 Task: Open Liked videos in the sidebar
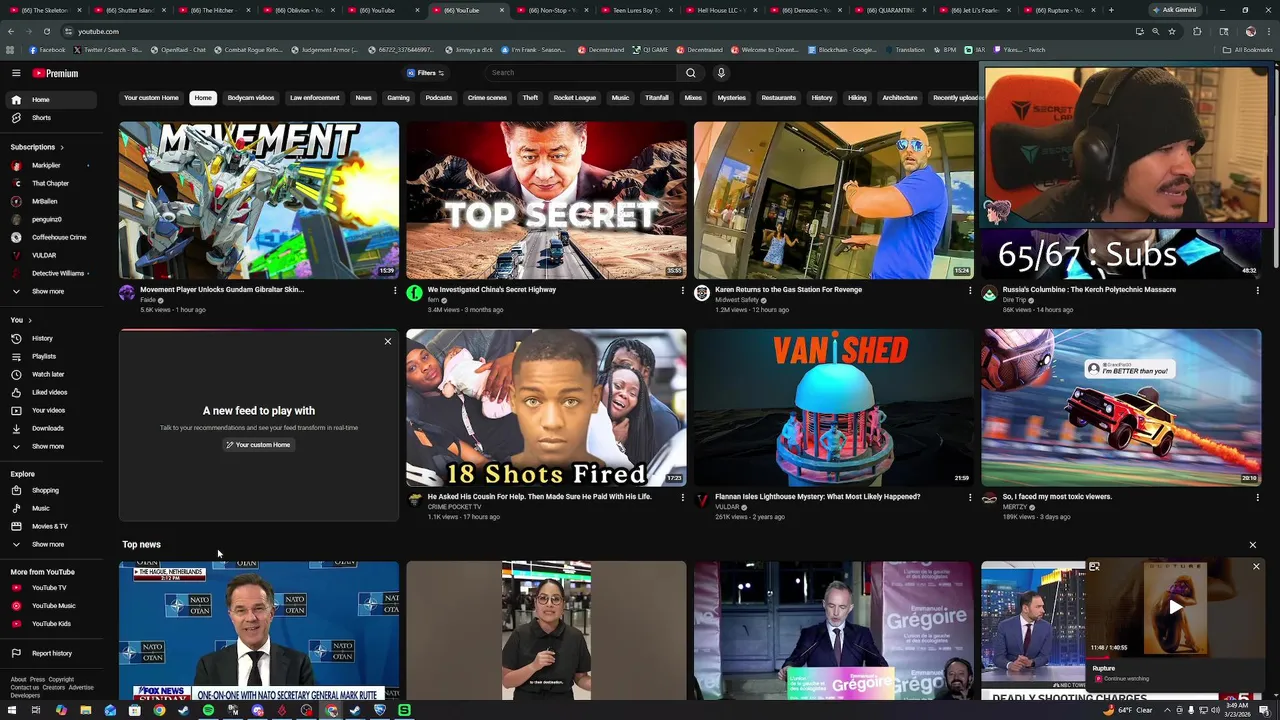click(53, 392)
